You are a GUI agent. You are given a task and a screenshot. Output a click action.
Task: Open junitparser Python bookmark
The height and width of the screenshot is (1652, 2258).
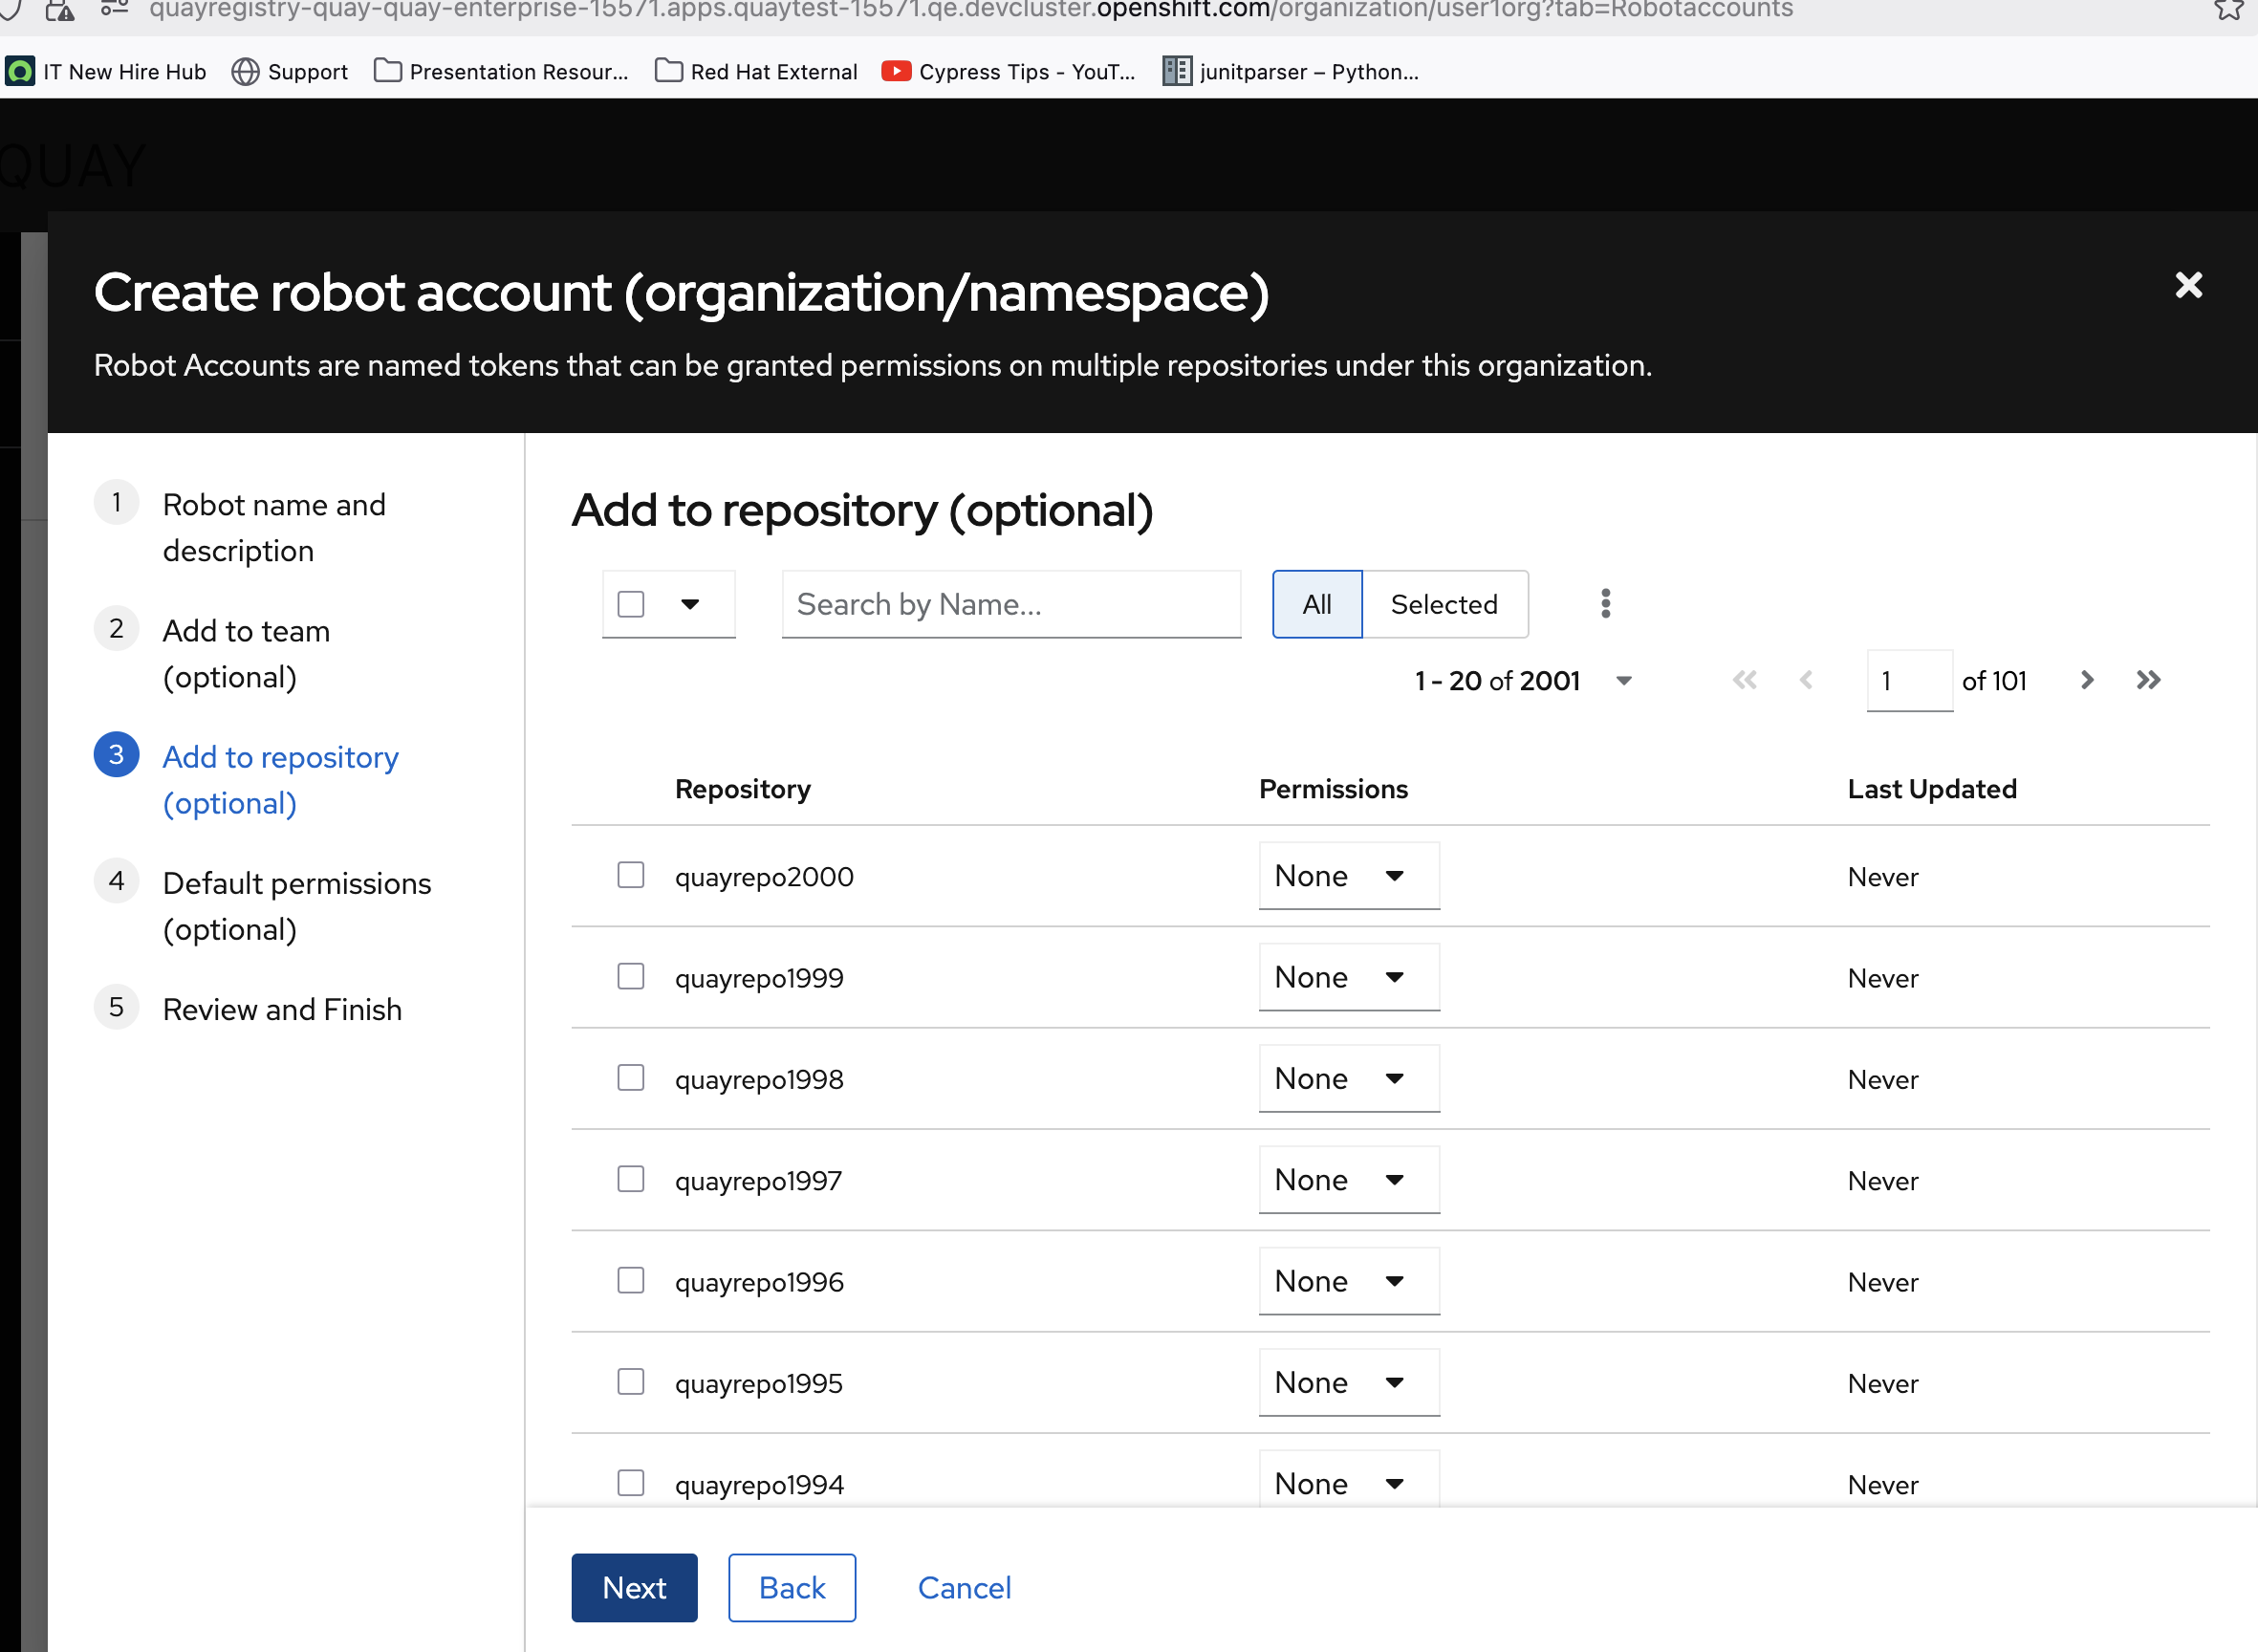(1291, 72)
